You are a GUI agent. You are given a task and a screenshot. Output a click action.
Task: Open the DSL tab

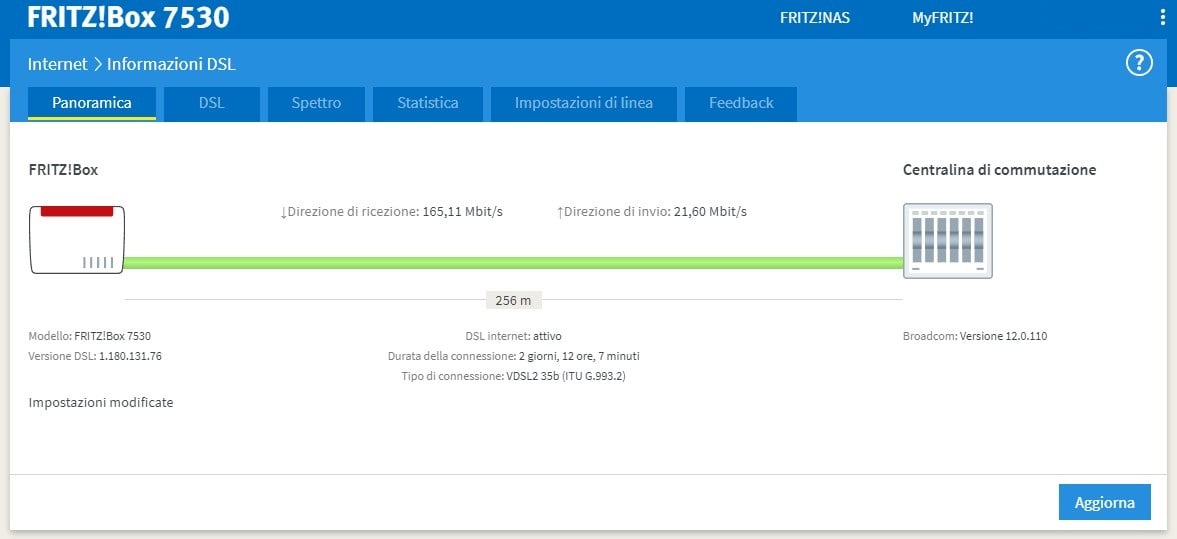click(x=212, y=104)
